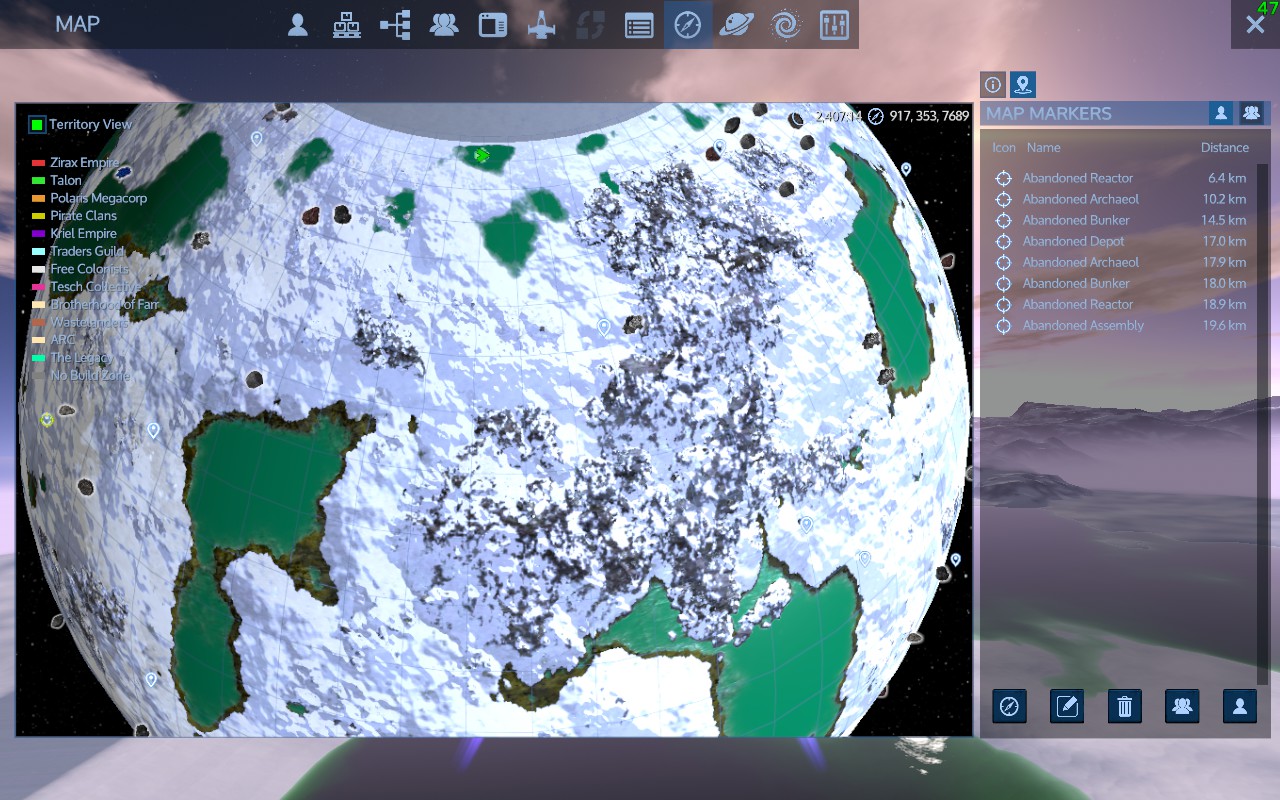Click the coordinates readout 917, 353, 7689
The height and width of the screenshot is (800, 1280).
point(928,116)
